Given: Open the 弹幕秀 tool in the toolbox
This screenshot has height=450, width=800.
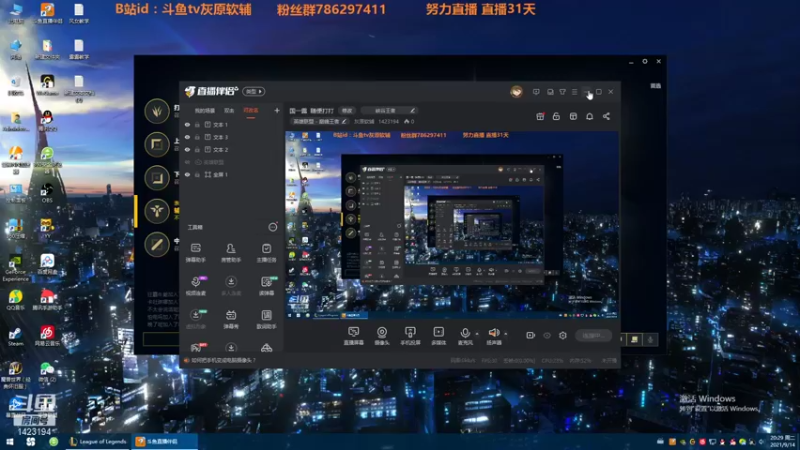Looking at the screenshot, I should 231,319.
